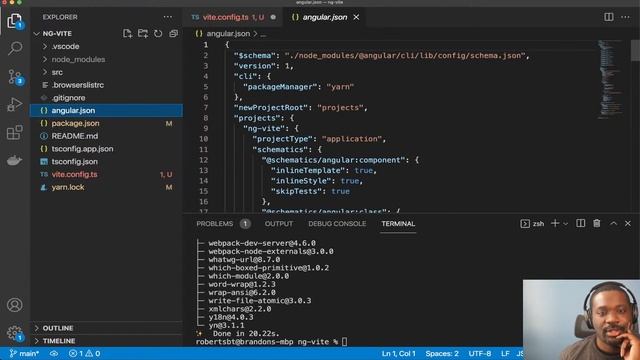Click the editor minimap

(x=610, y=79)
